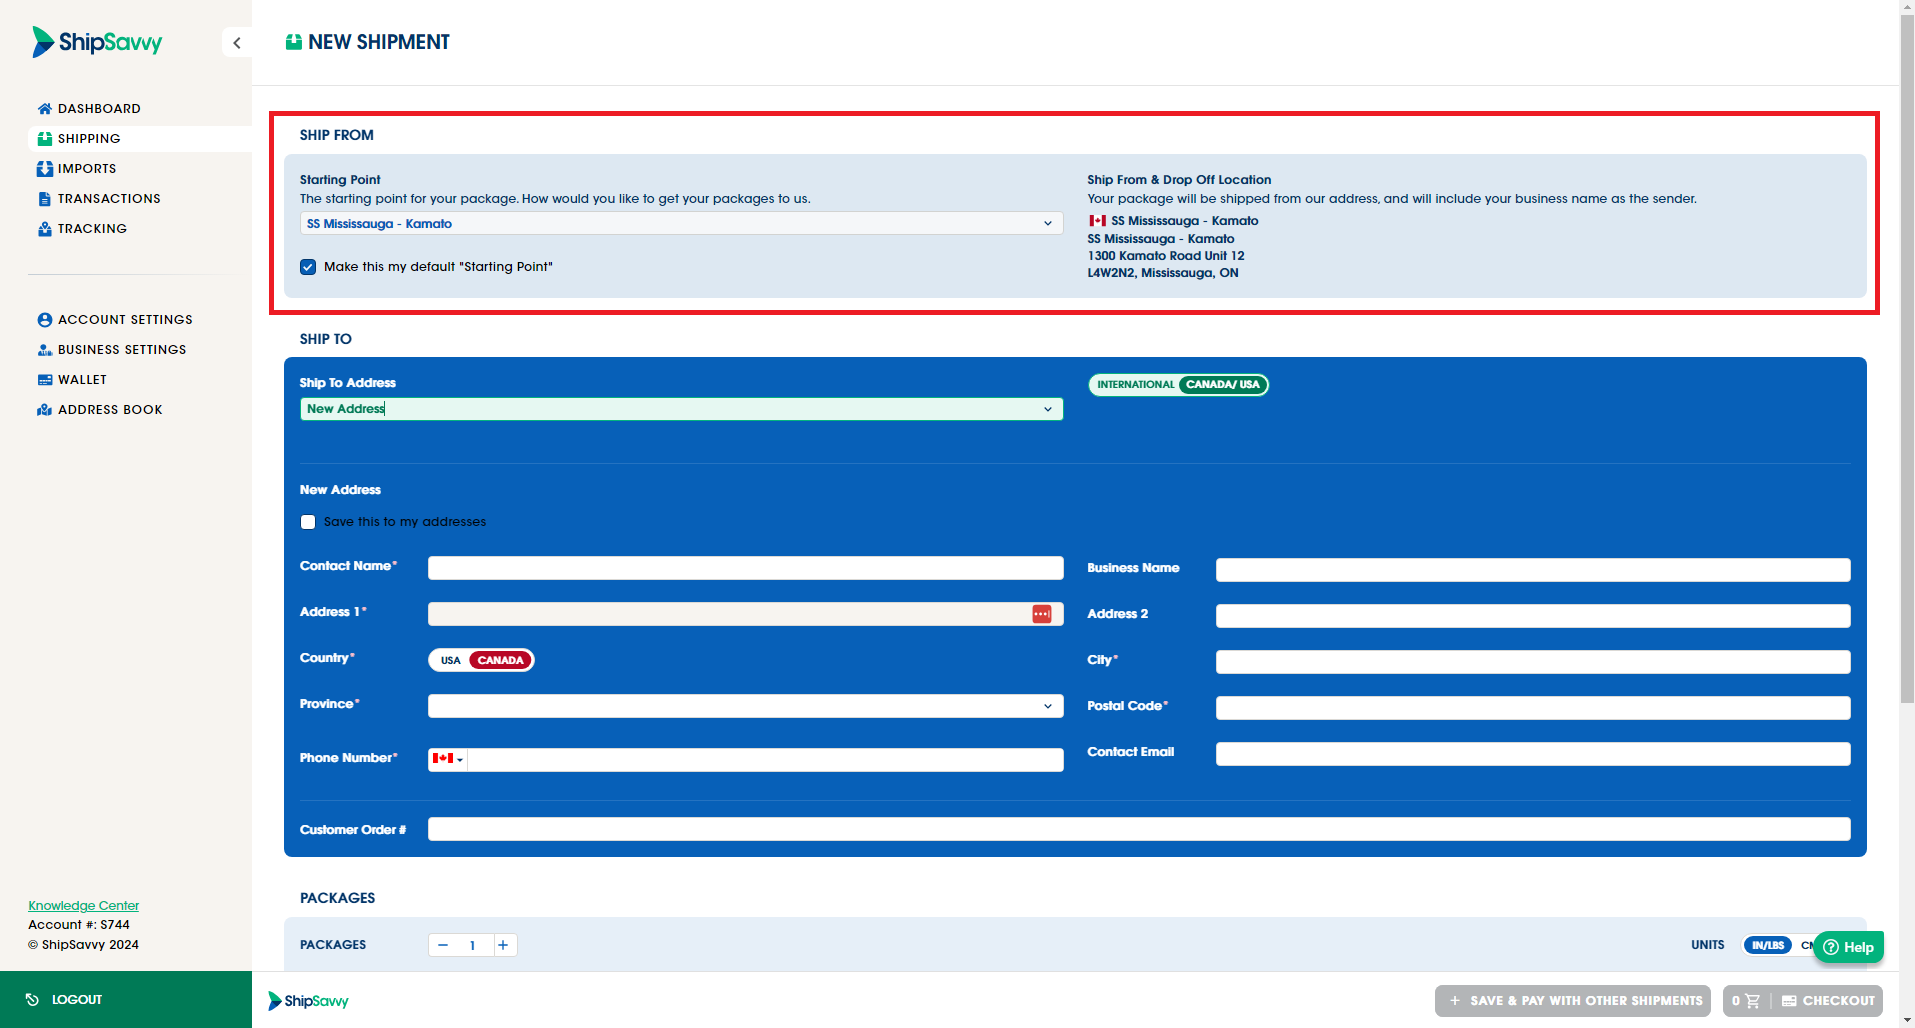The width and height of the screenshot is (1915, 1028).
Task: Select Canada/USA destination toggle
Action: point(1223,385)
